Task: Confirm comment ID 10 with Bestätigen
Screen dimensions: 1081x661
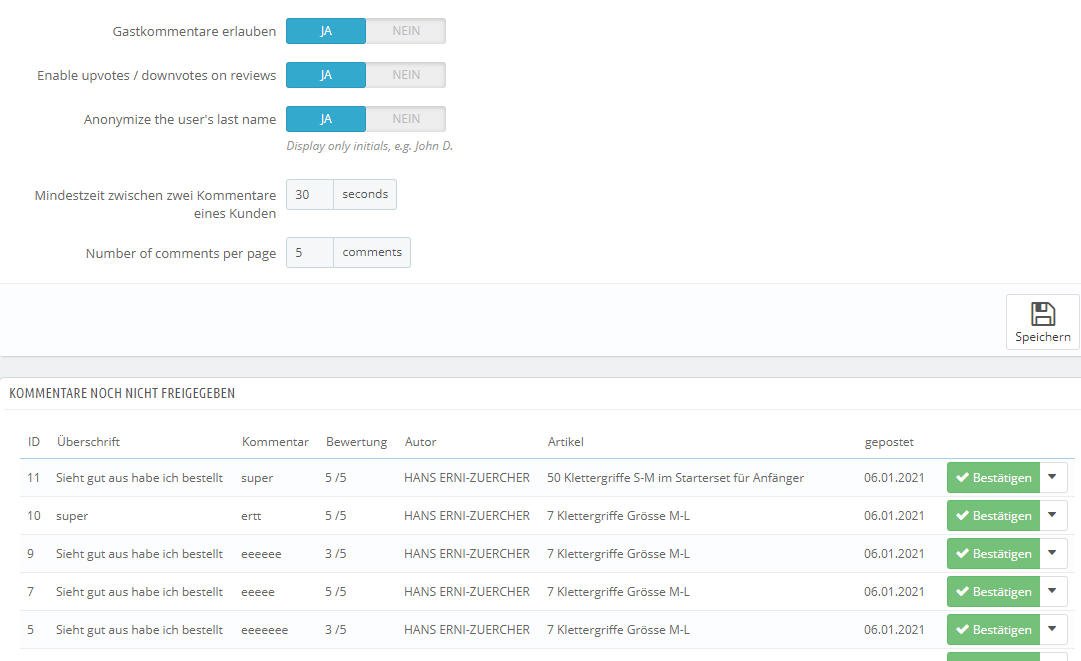Action: tap(993, 516)
